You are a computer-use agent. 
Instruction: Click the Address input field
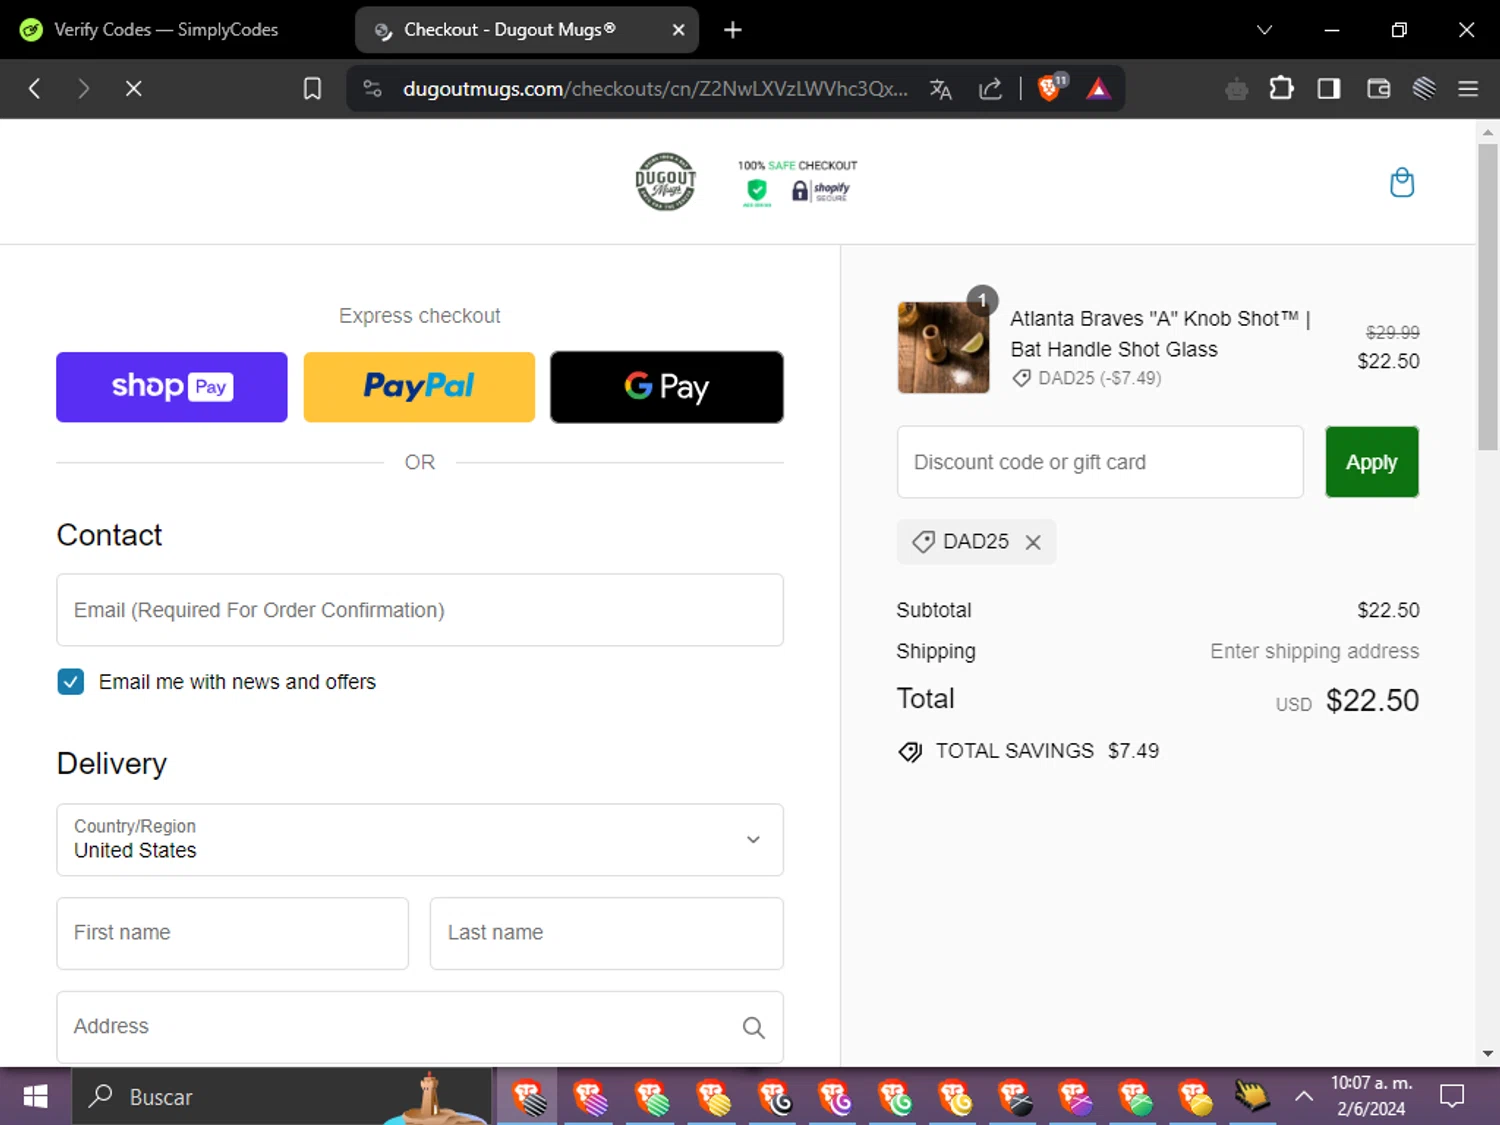(x=420, y=1027)
